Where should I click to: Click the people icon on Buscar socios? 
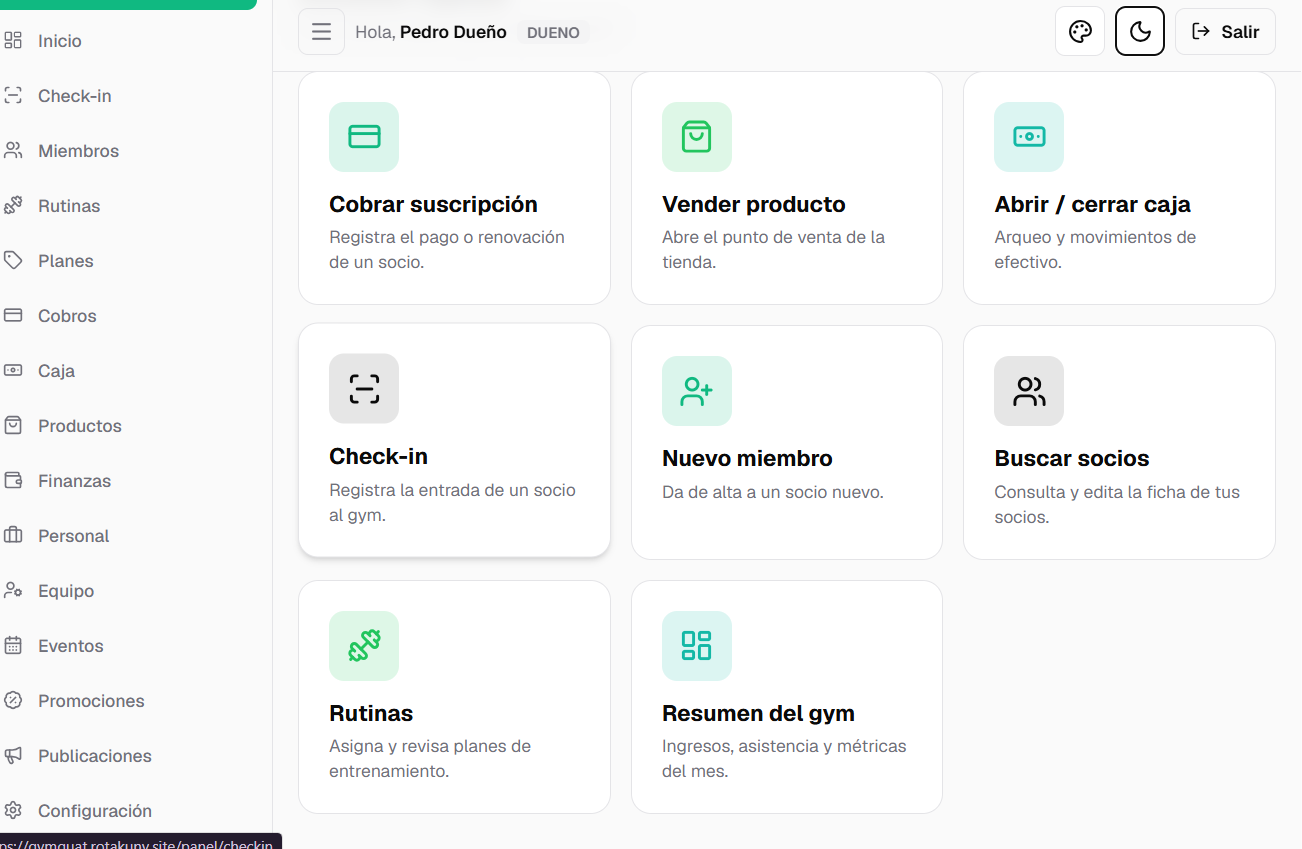pos(1029,391)
